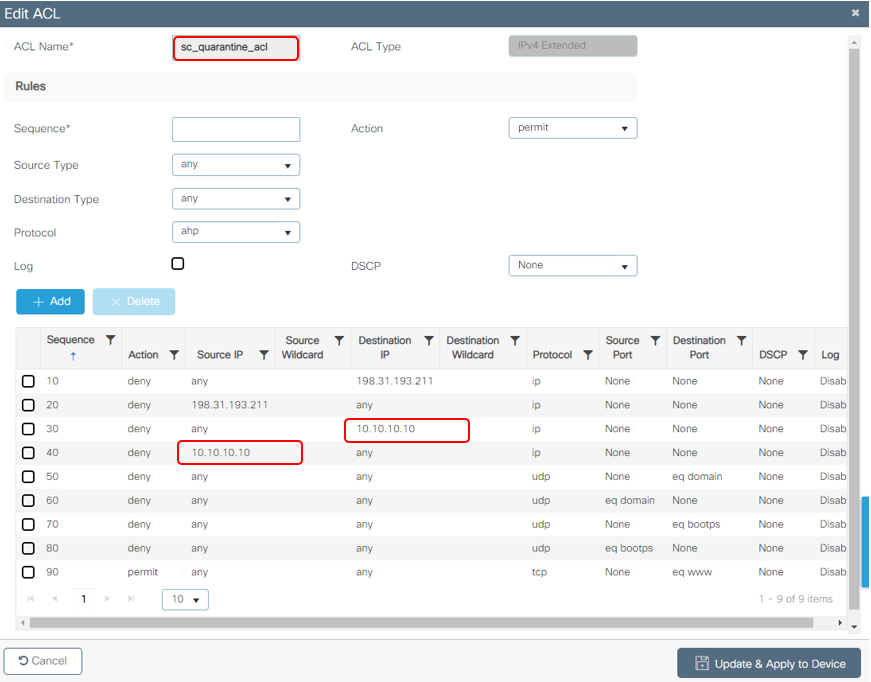The image size is (871, 682).
Task: Click 'eq www' destination port cell
Action: (x=692, y=573)
